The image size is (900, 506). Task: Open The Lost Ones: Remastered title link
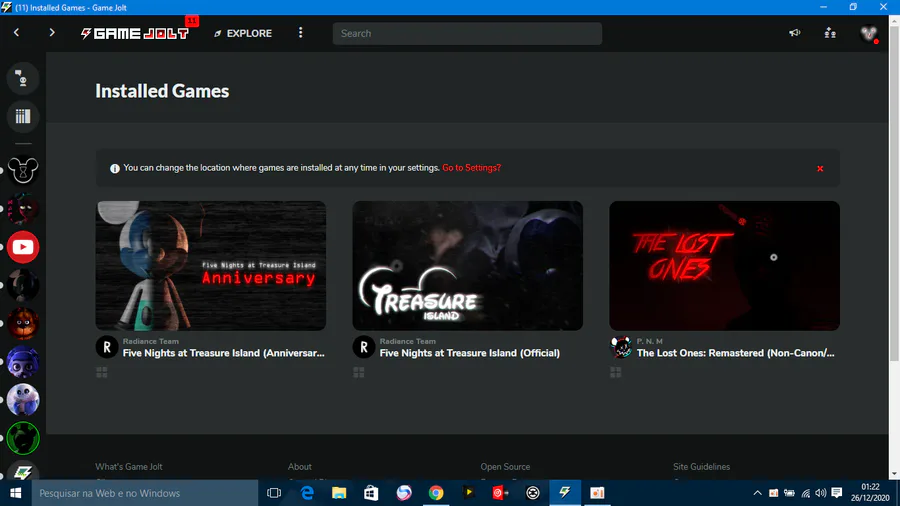736,353
